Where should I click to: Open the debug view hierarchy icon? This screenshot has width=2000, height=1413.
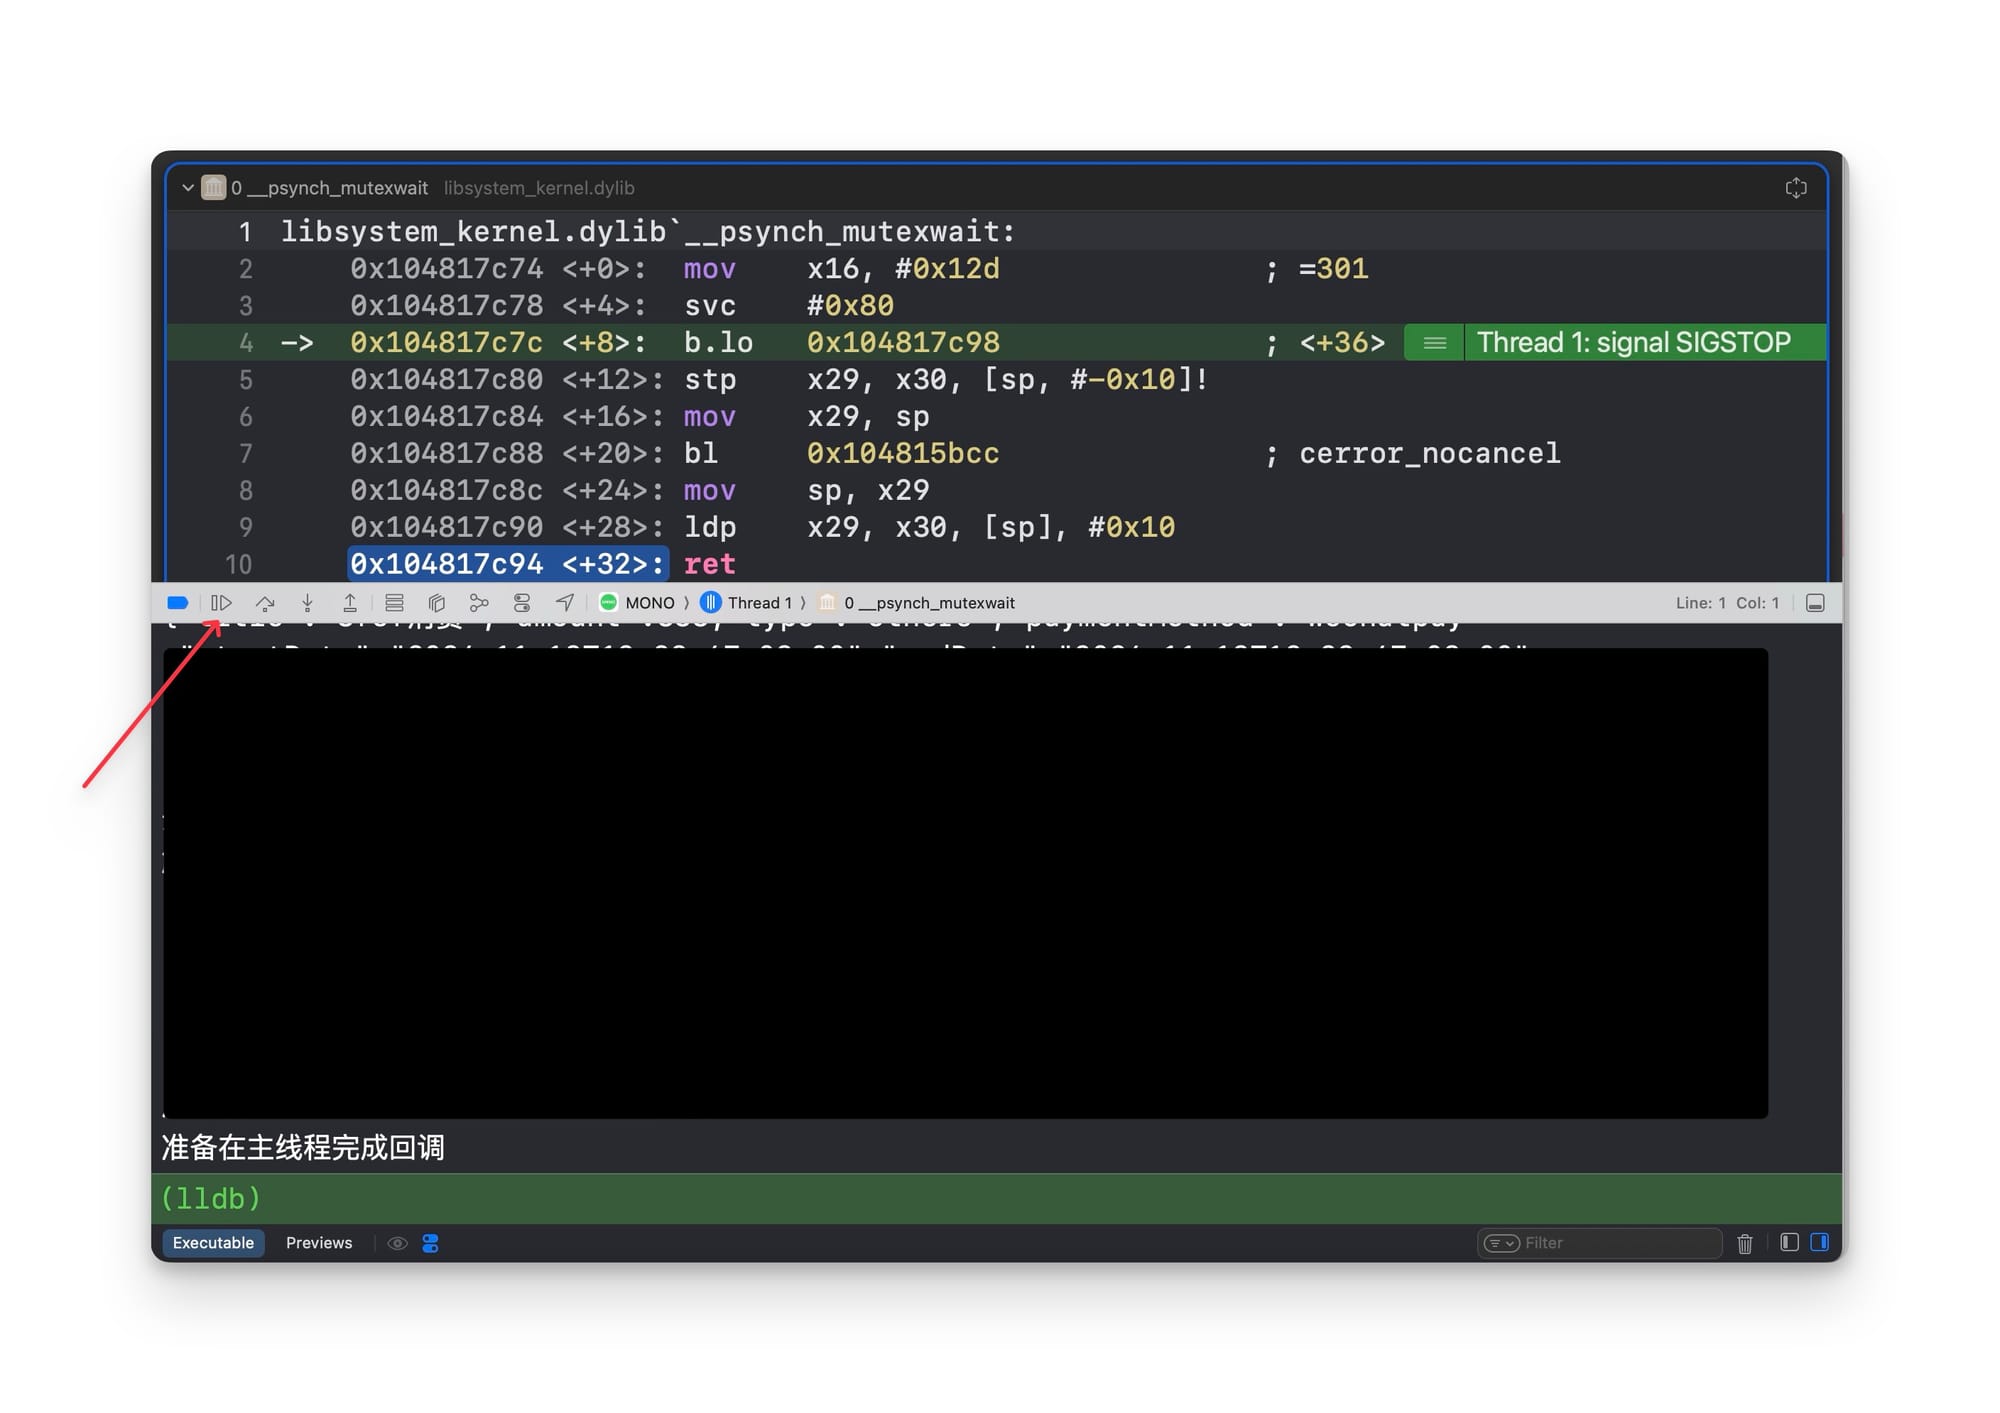click(x=436, y=603)
